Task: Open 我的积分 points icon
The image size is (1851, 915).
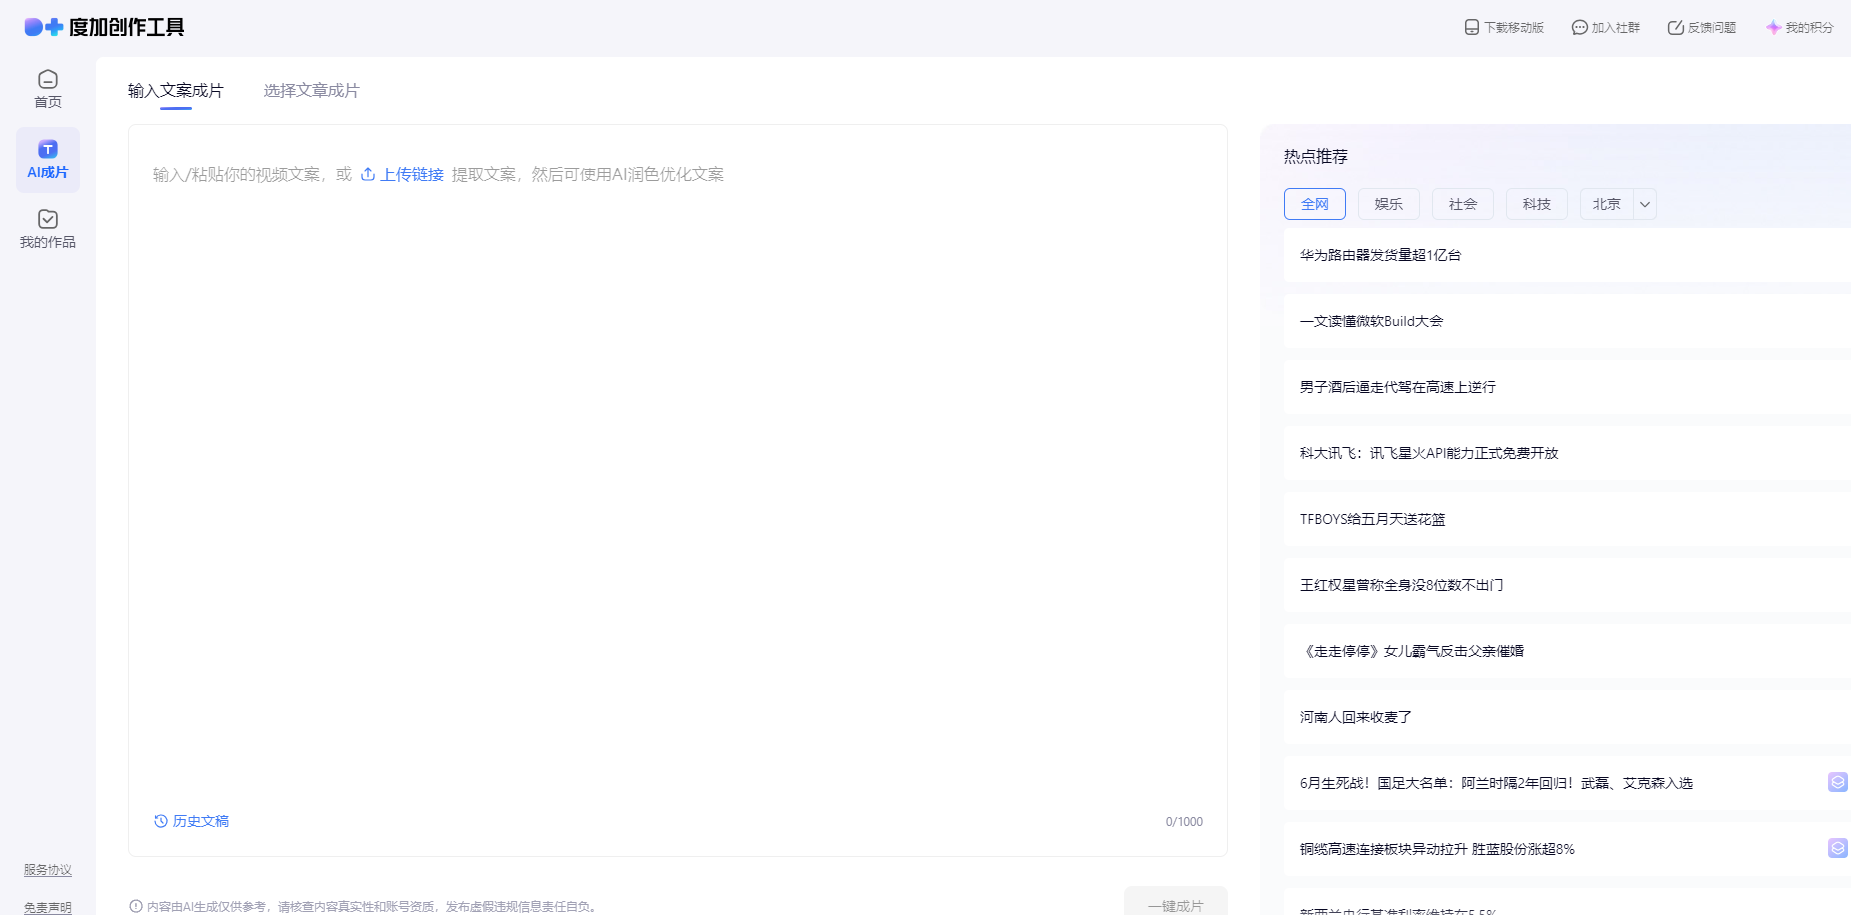Action: (x=1773, y=28)
